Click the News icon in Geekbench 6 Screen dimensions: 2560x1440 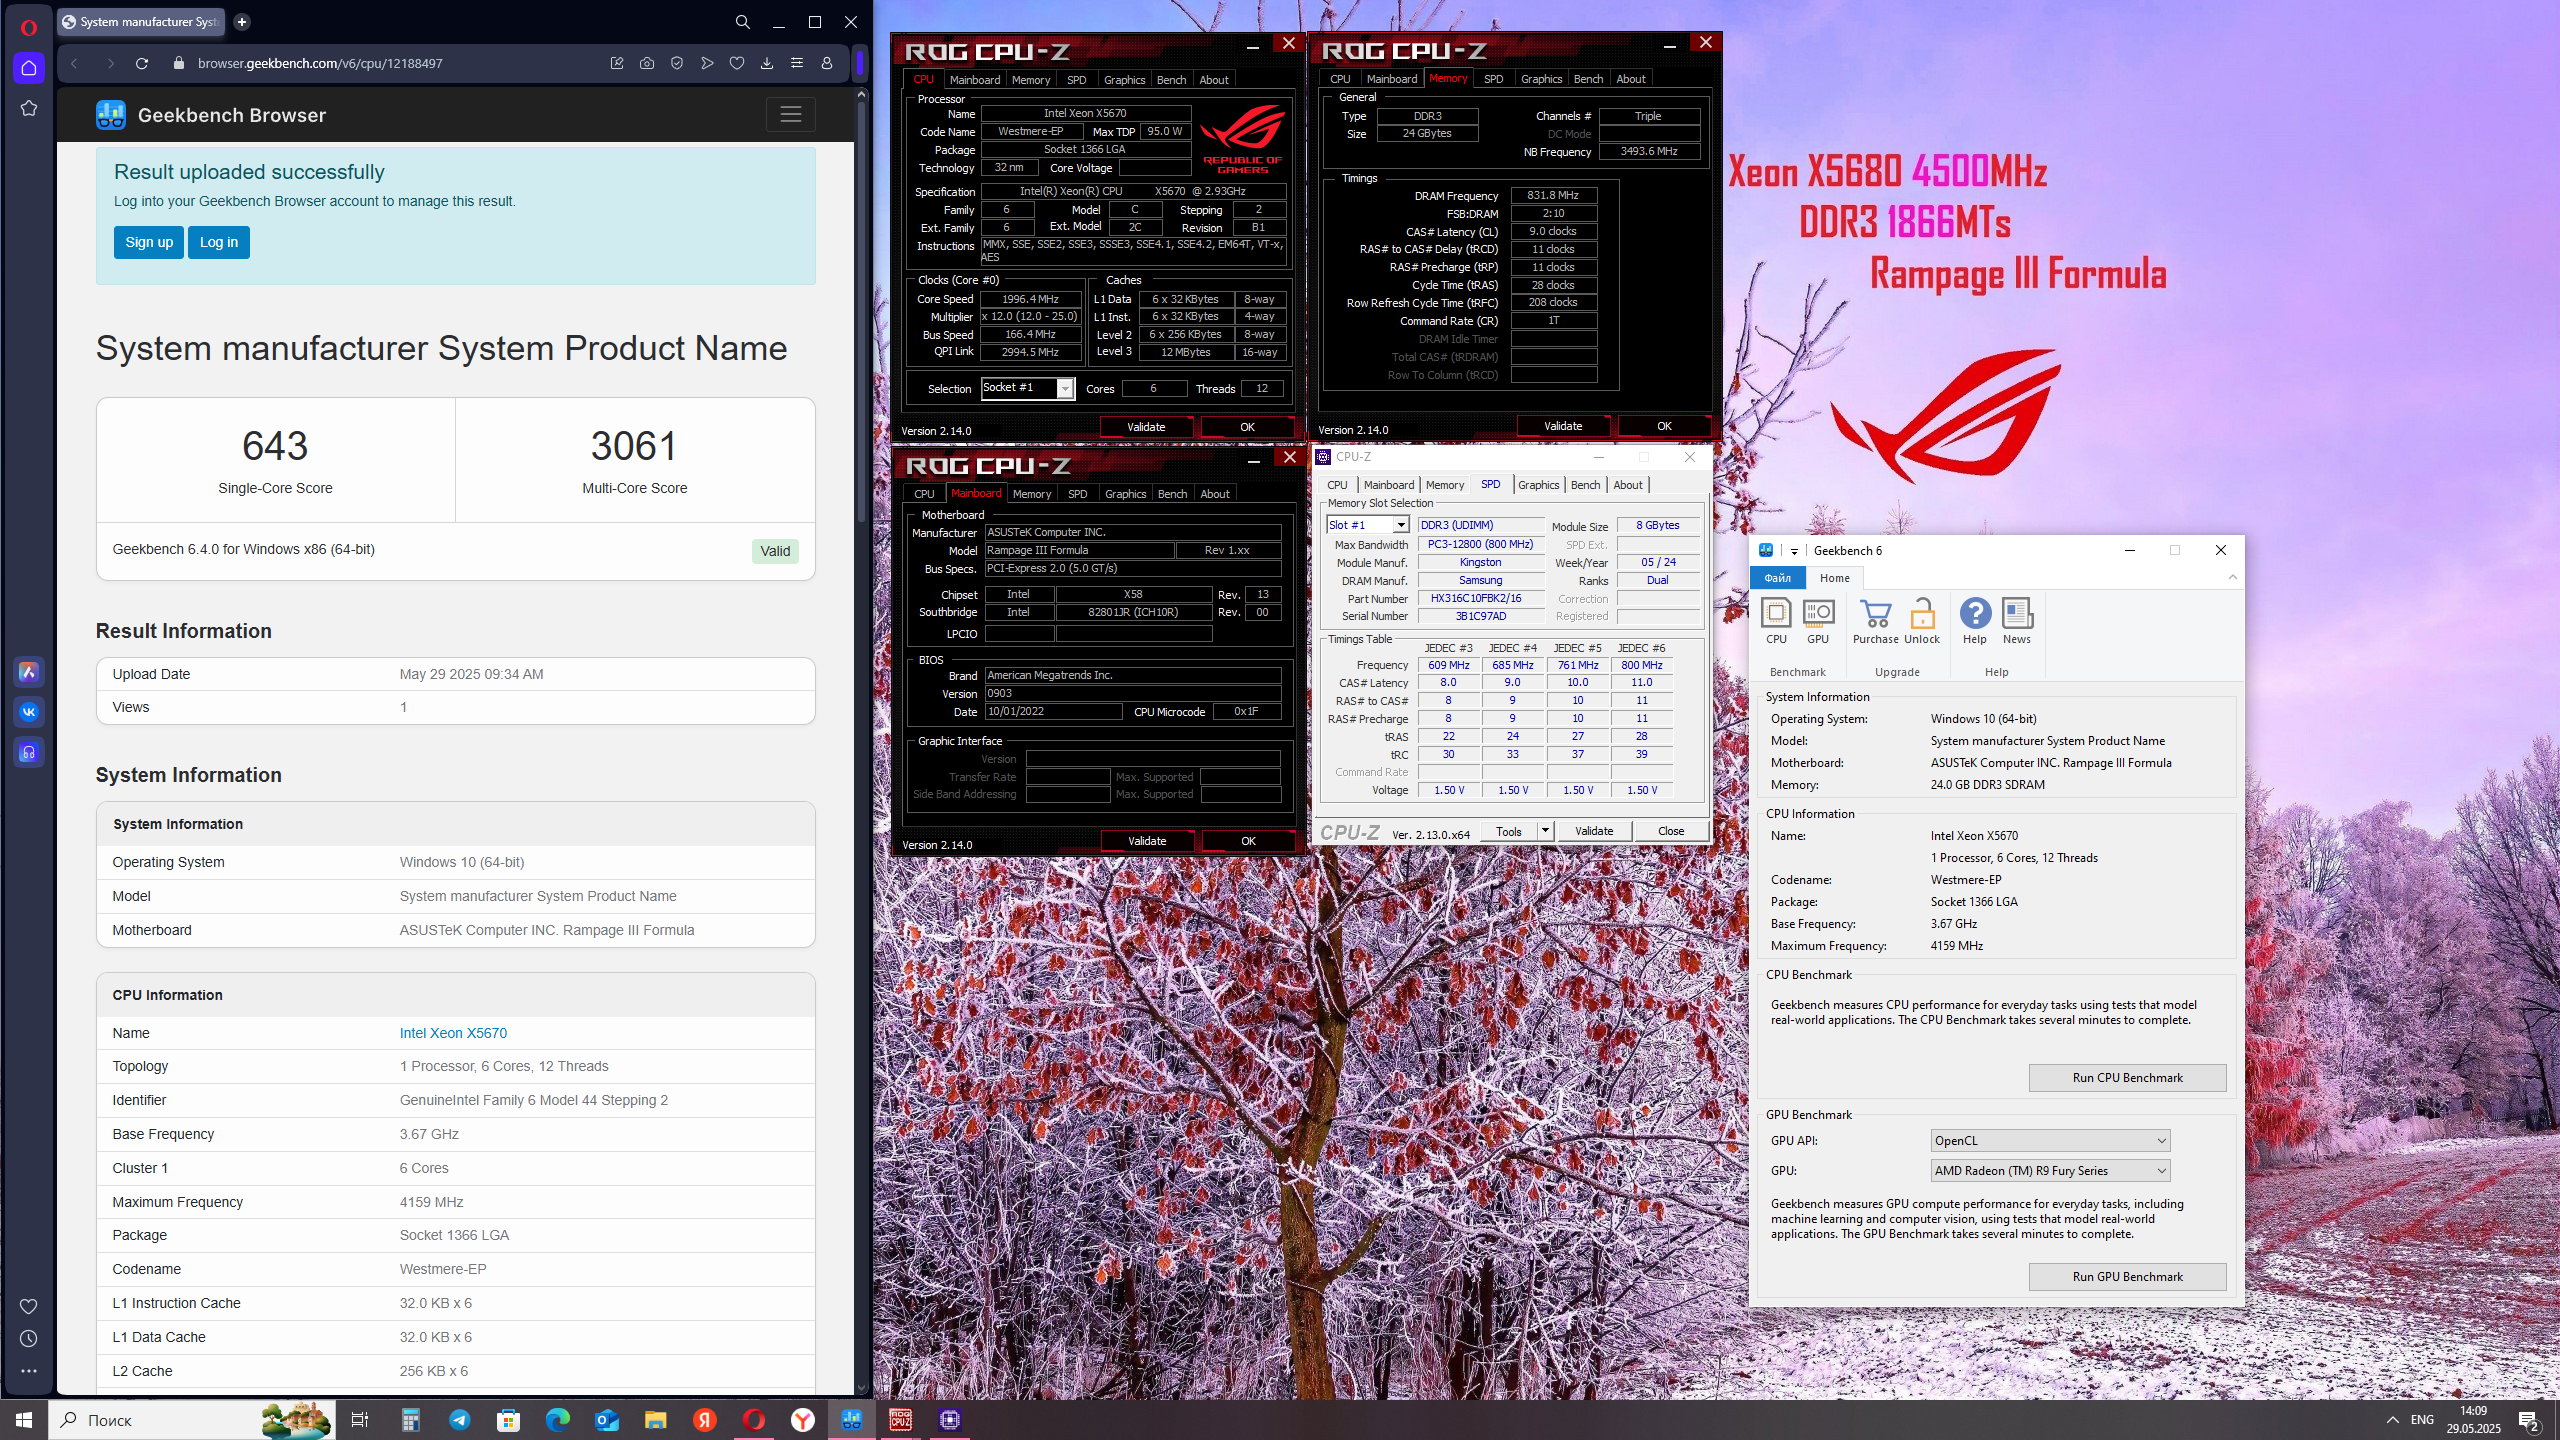2017,622
